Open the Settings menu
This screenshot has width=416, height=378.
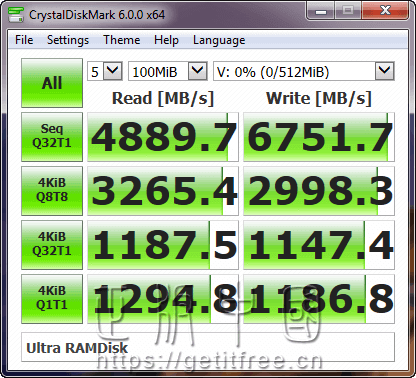[68, 40]
